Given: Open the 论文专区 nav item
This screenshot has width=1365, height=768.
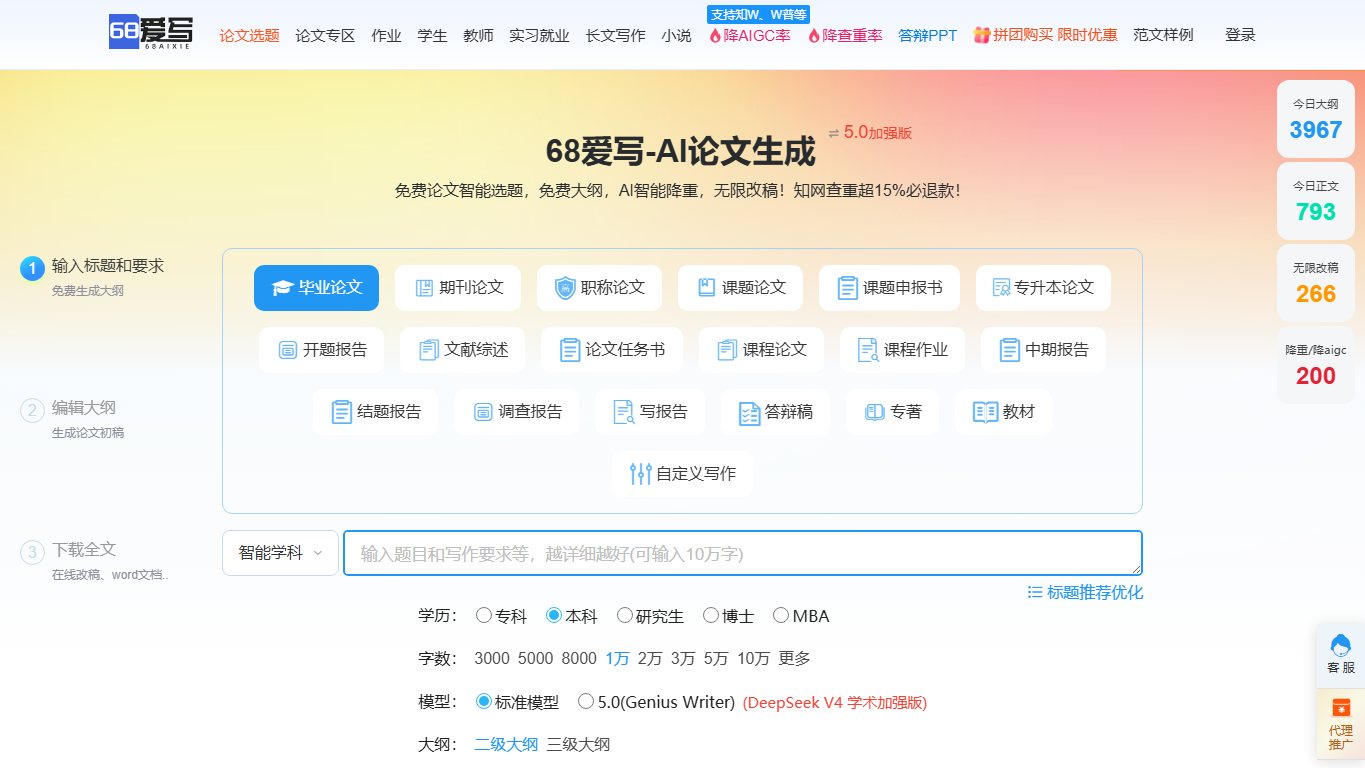Looking at the screenshot, I should 325,35.
